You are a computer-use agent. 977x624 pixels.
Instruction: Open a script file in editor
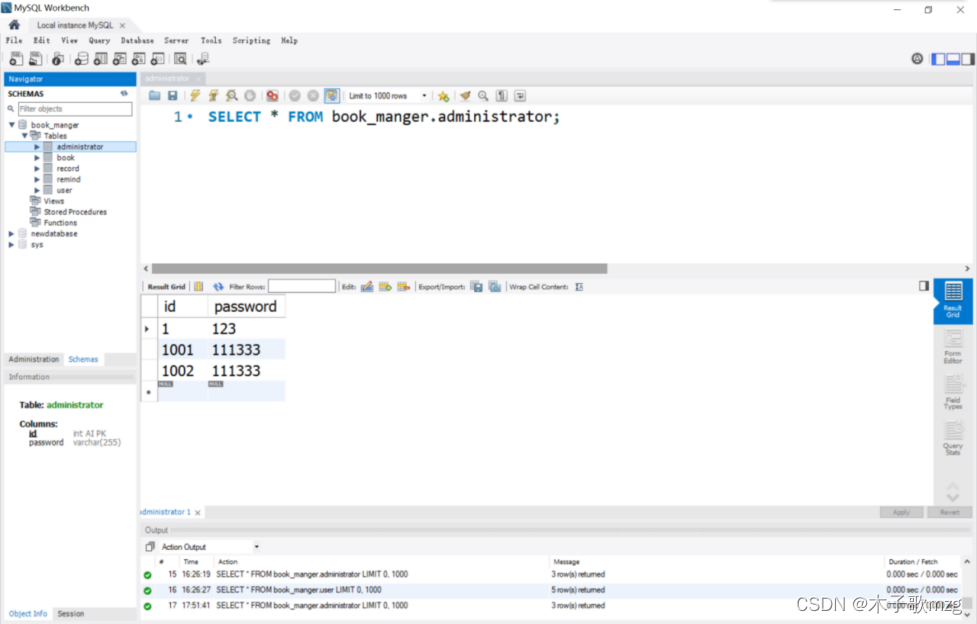(155, 95)
